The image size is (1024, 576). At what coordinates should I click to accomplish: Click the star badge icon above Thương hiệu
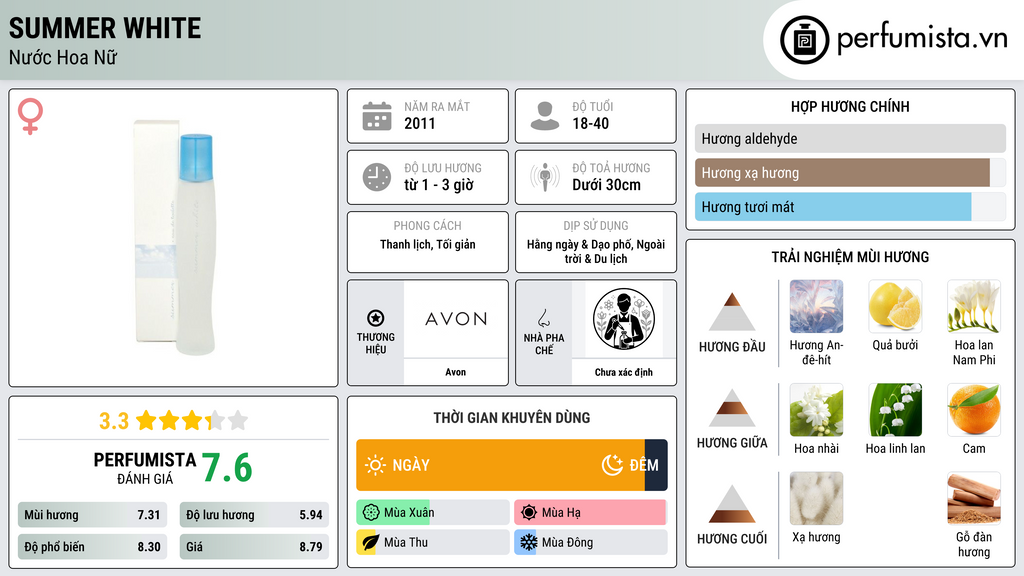(x=376, y=318)
